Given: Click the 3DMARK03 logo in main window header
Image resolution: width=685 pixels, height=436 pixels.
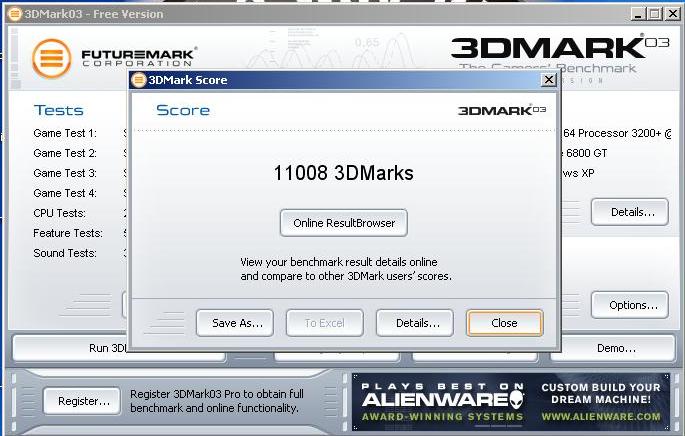Looking at the screenshot, I should 560,47.
